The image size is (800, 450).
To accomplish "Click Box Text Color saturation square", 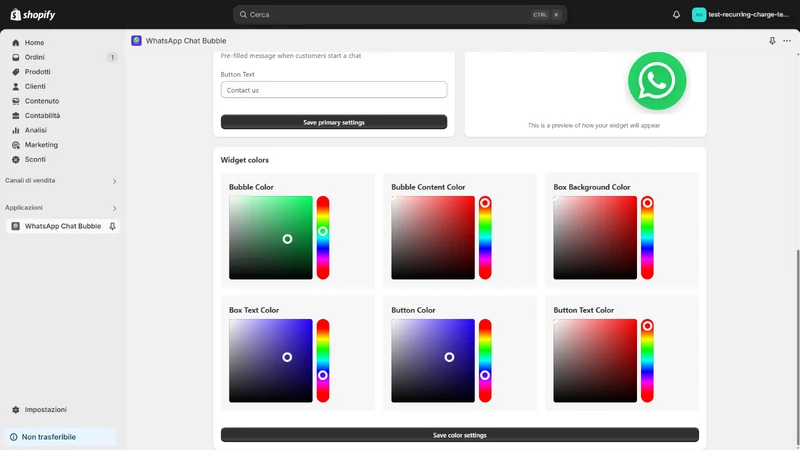I will 270,361.
